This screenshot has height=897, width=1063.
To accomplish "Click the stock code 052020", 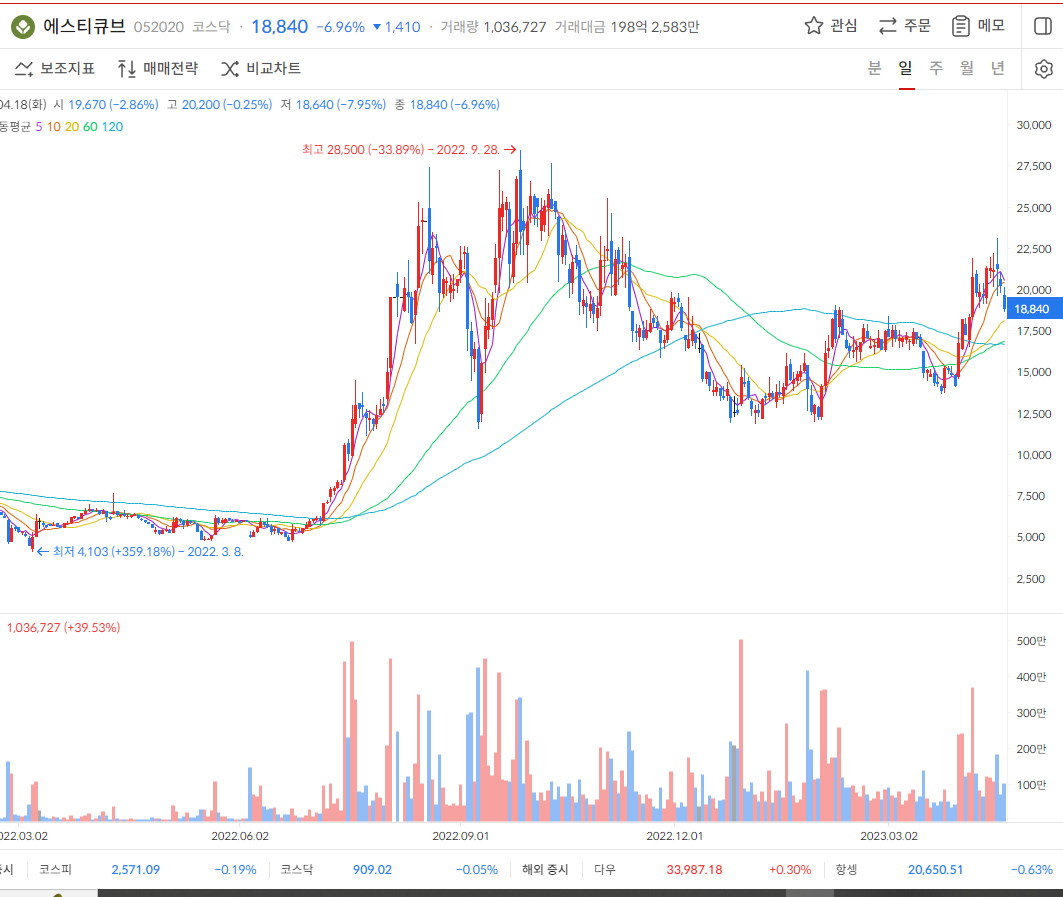I will pyautogui.click(x=159, y=27).
